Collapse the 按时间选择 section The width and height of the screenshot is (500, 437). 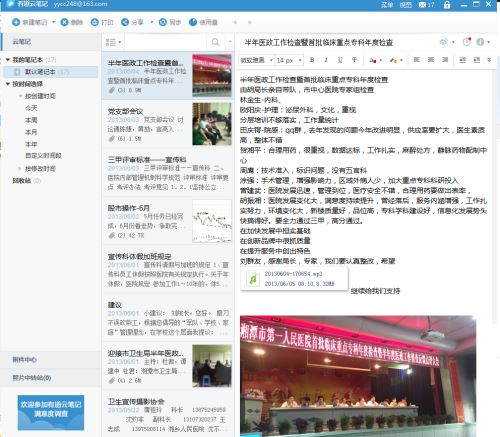point(8,84)
